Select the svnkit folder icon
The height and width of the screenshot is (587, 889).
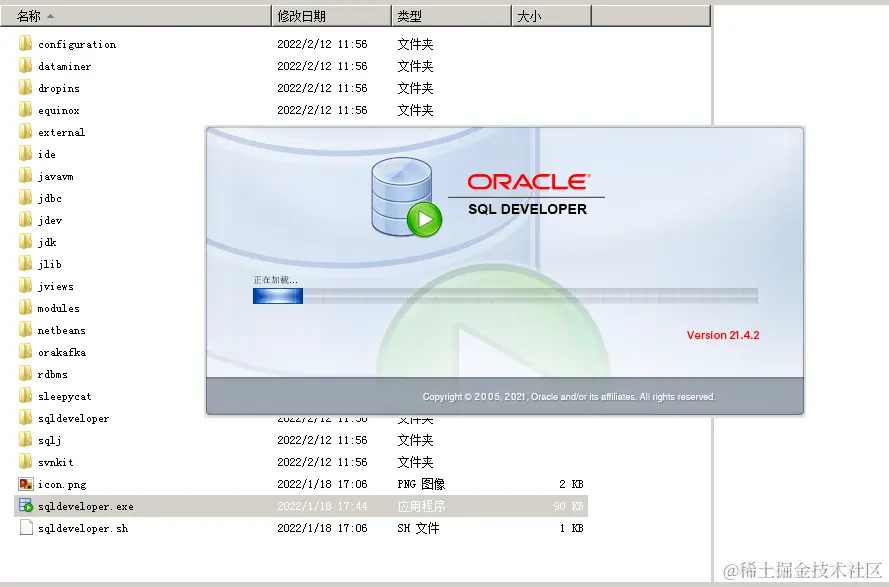point(26,462)
